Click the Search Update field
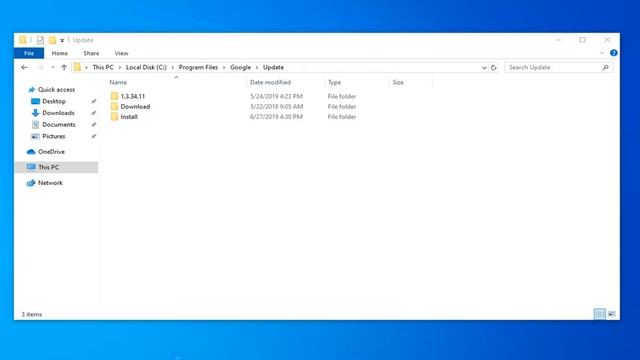 [558, 67]
